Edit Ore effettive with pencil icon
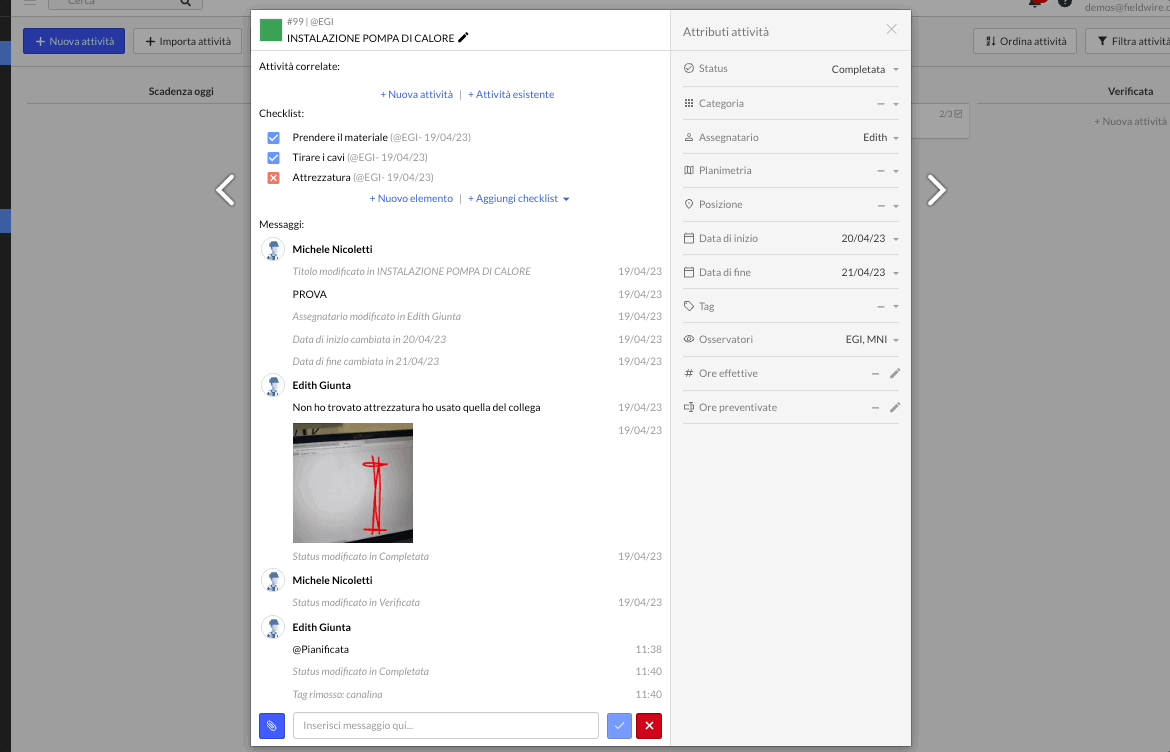This screenshot has width=1170, height=752. coord(895,373)
